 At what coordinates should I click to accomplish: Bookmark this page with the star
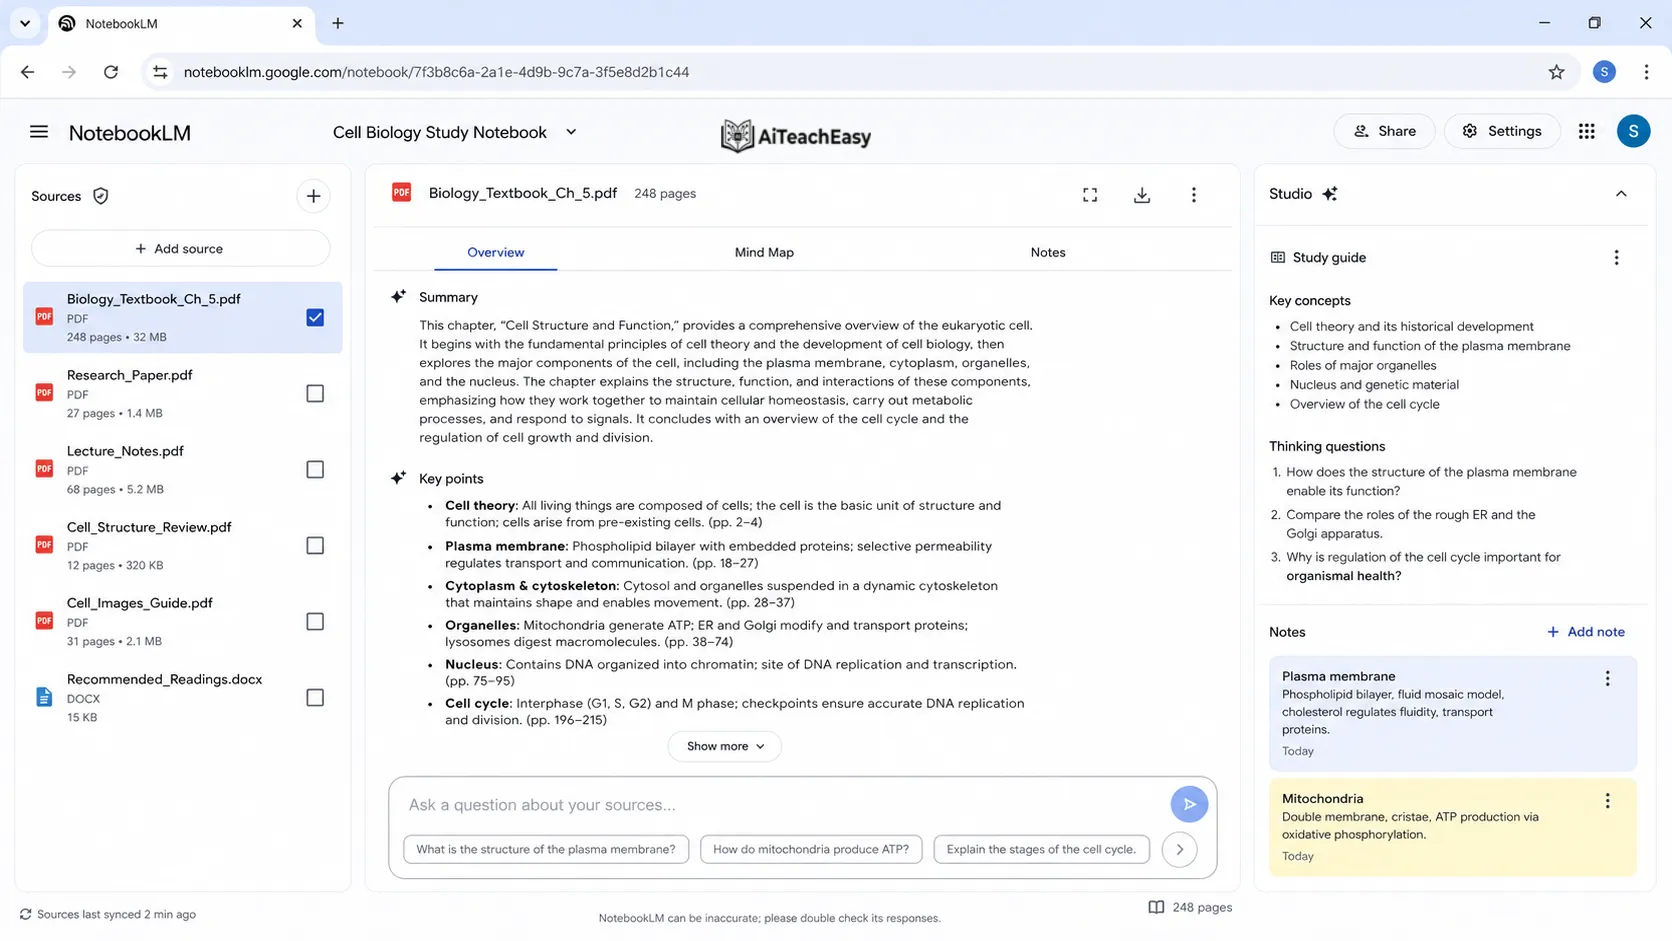(1556, 72)
